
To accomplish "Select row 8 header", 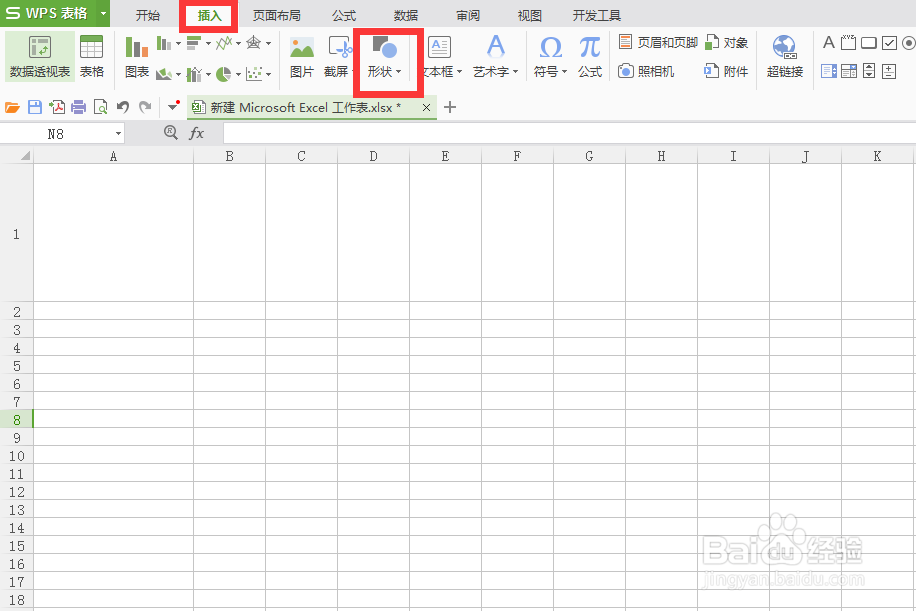I will pyautogui.click(x=16, y=419).
